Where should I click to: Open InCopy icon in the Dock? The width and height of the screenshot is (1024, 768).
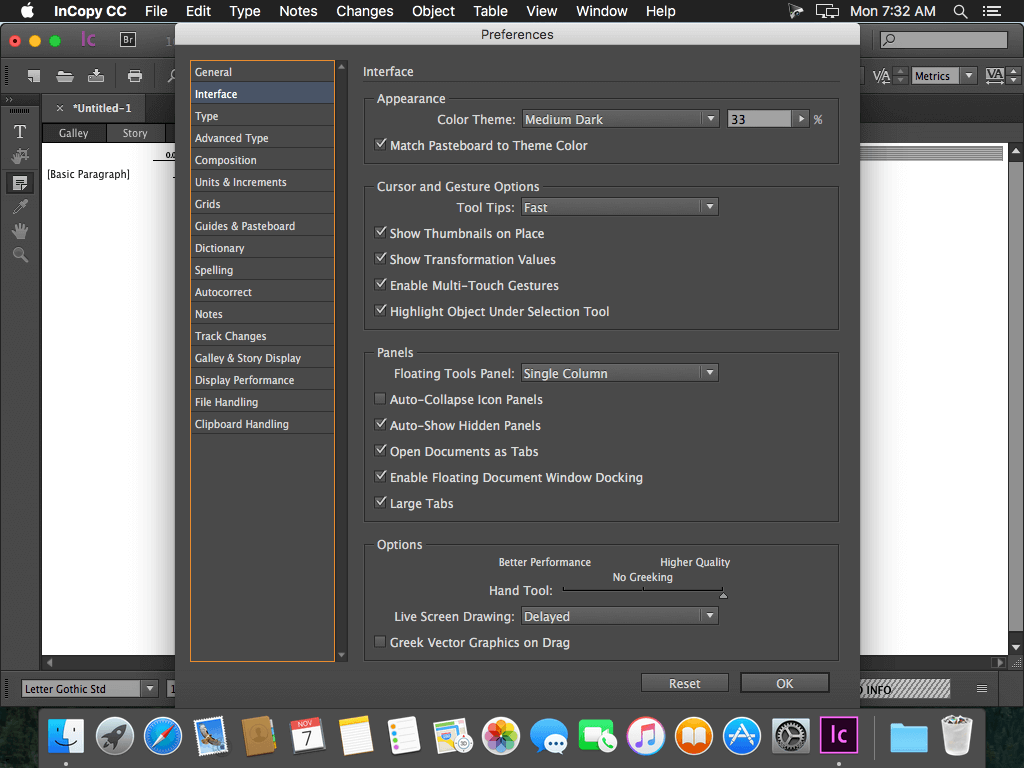[x=839, y=736]
